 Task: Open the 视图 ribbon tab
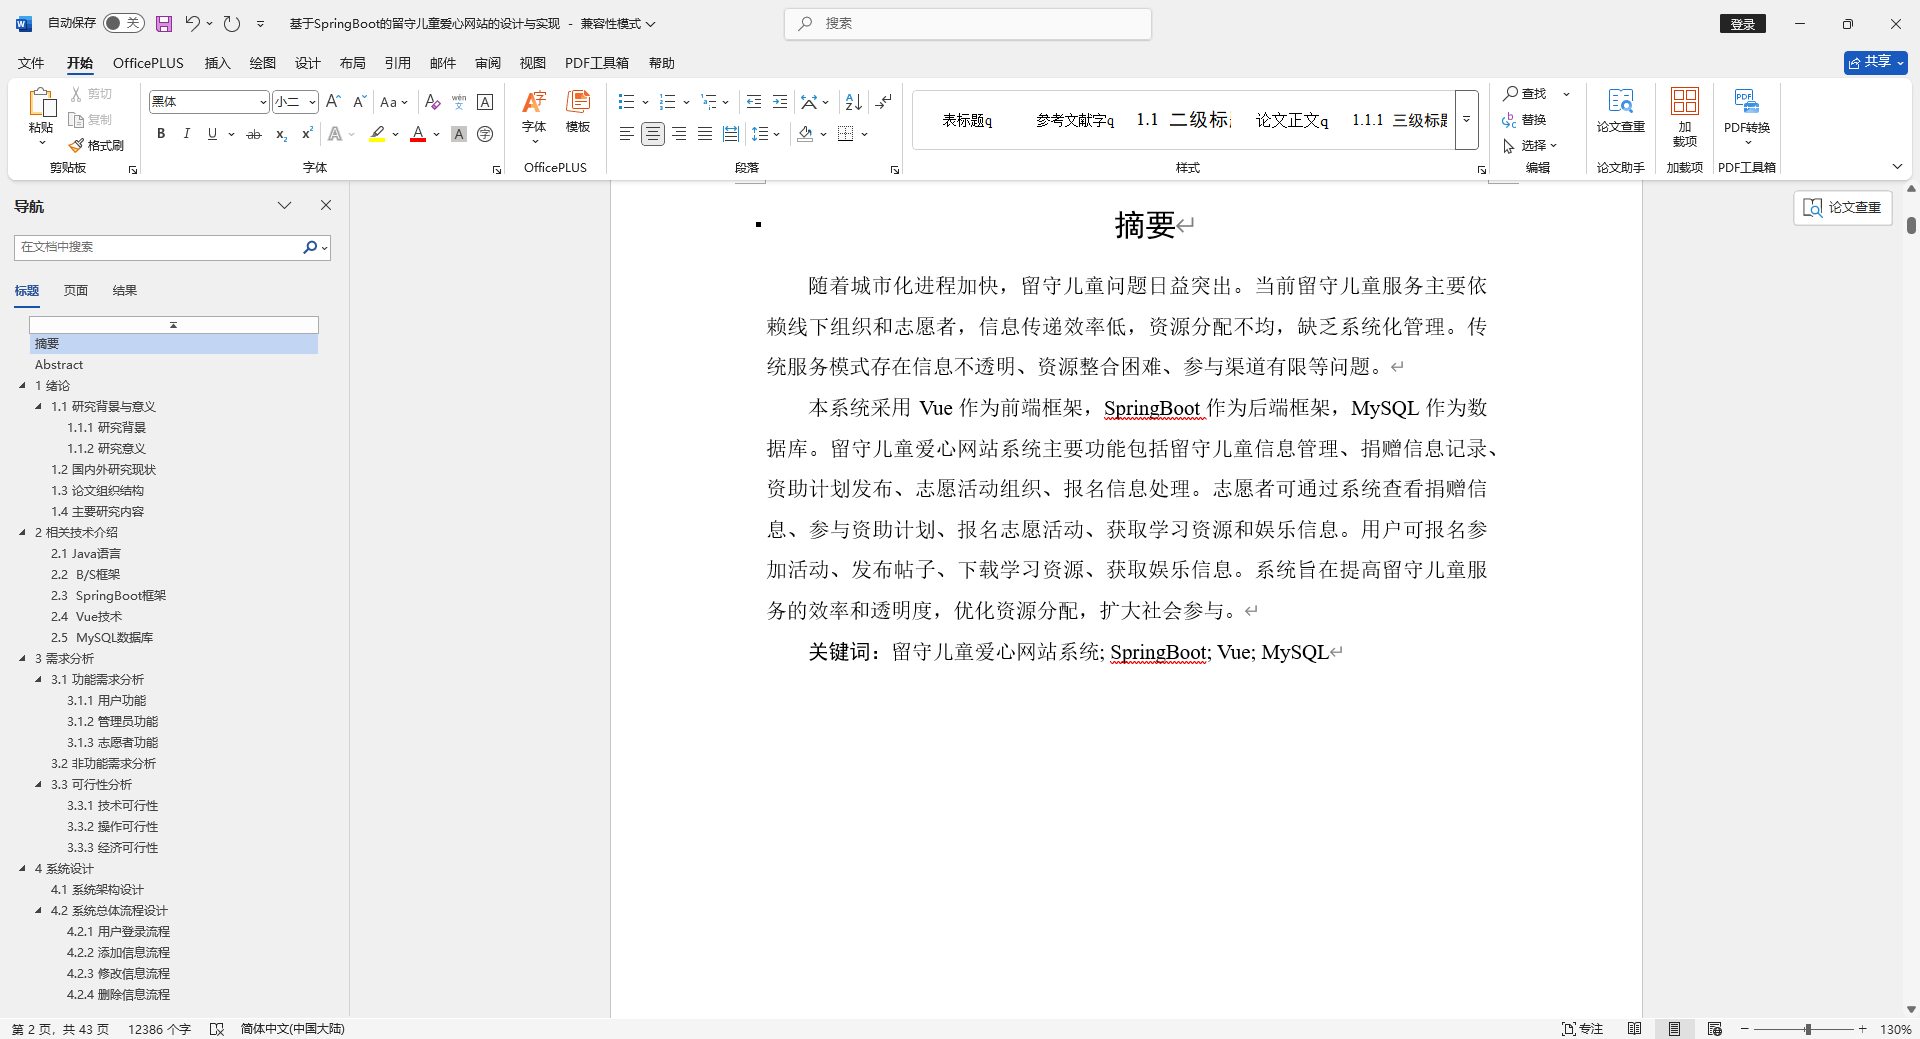pos(532,62)
